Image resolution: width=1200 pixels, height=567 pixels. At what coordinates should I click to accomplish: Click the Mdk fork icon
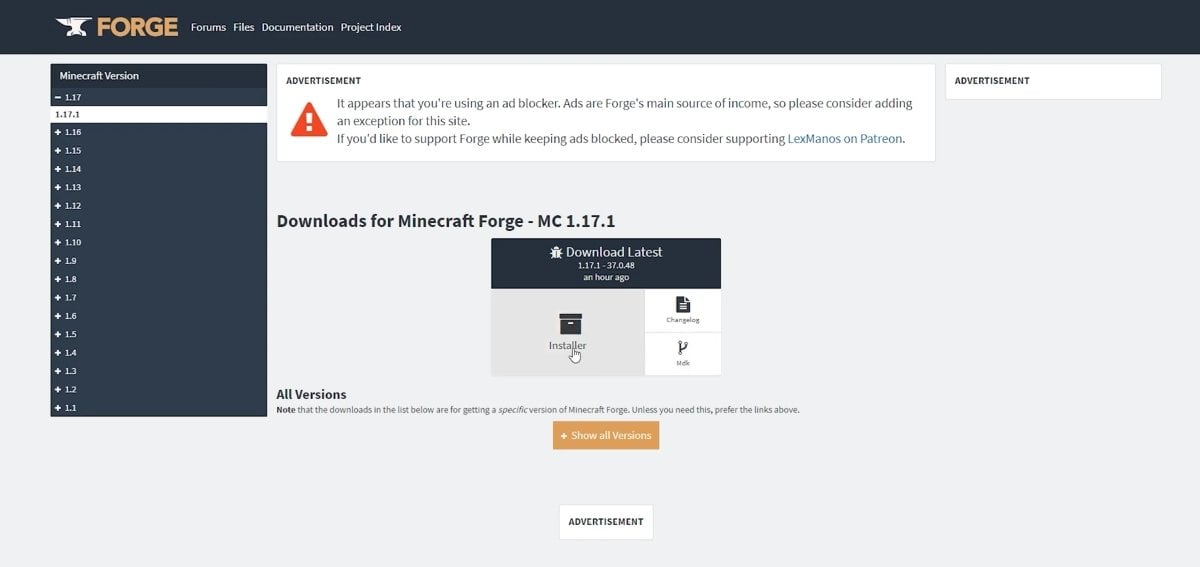click(x=683, y=348)
